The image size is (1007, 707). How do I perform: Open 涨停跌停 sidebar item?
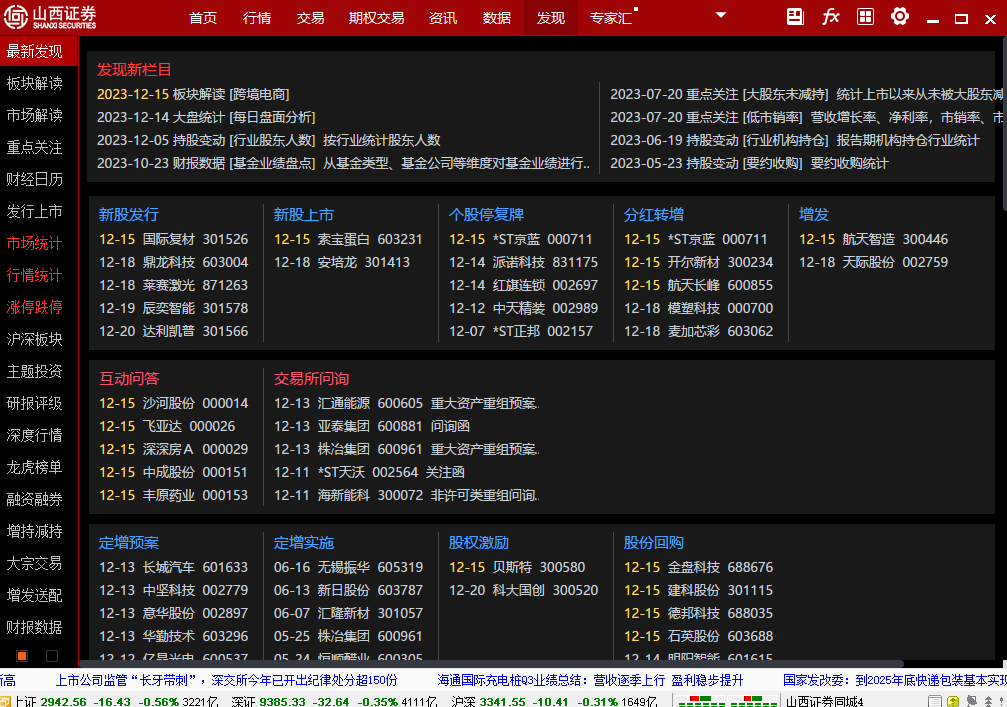(x=35, y=308)
